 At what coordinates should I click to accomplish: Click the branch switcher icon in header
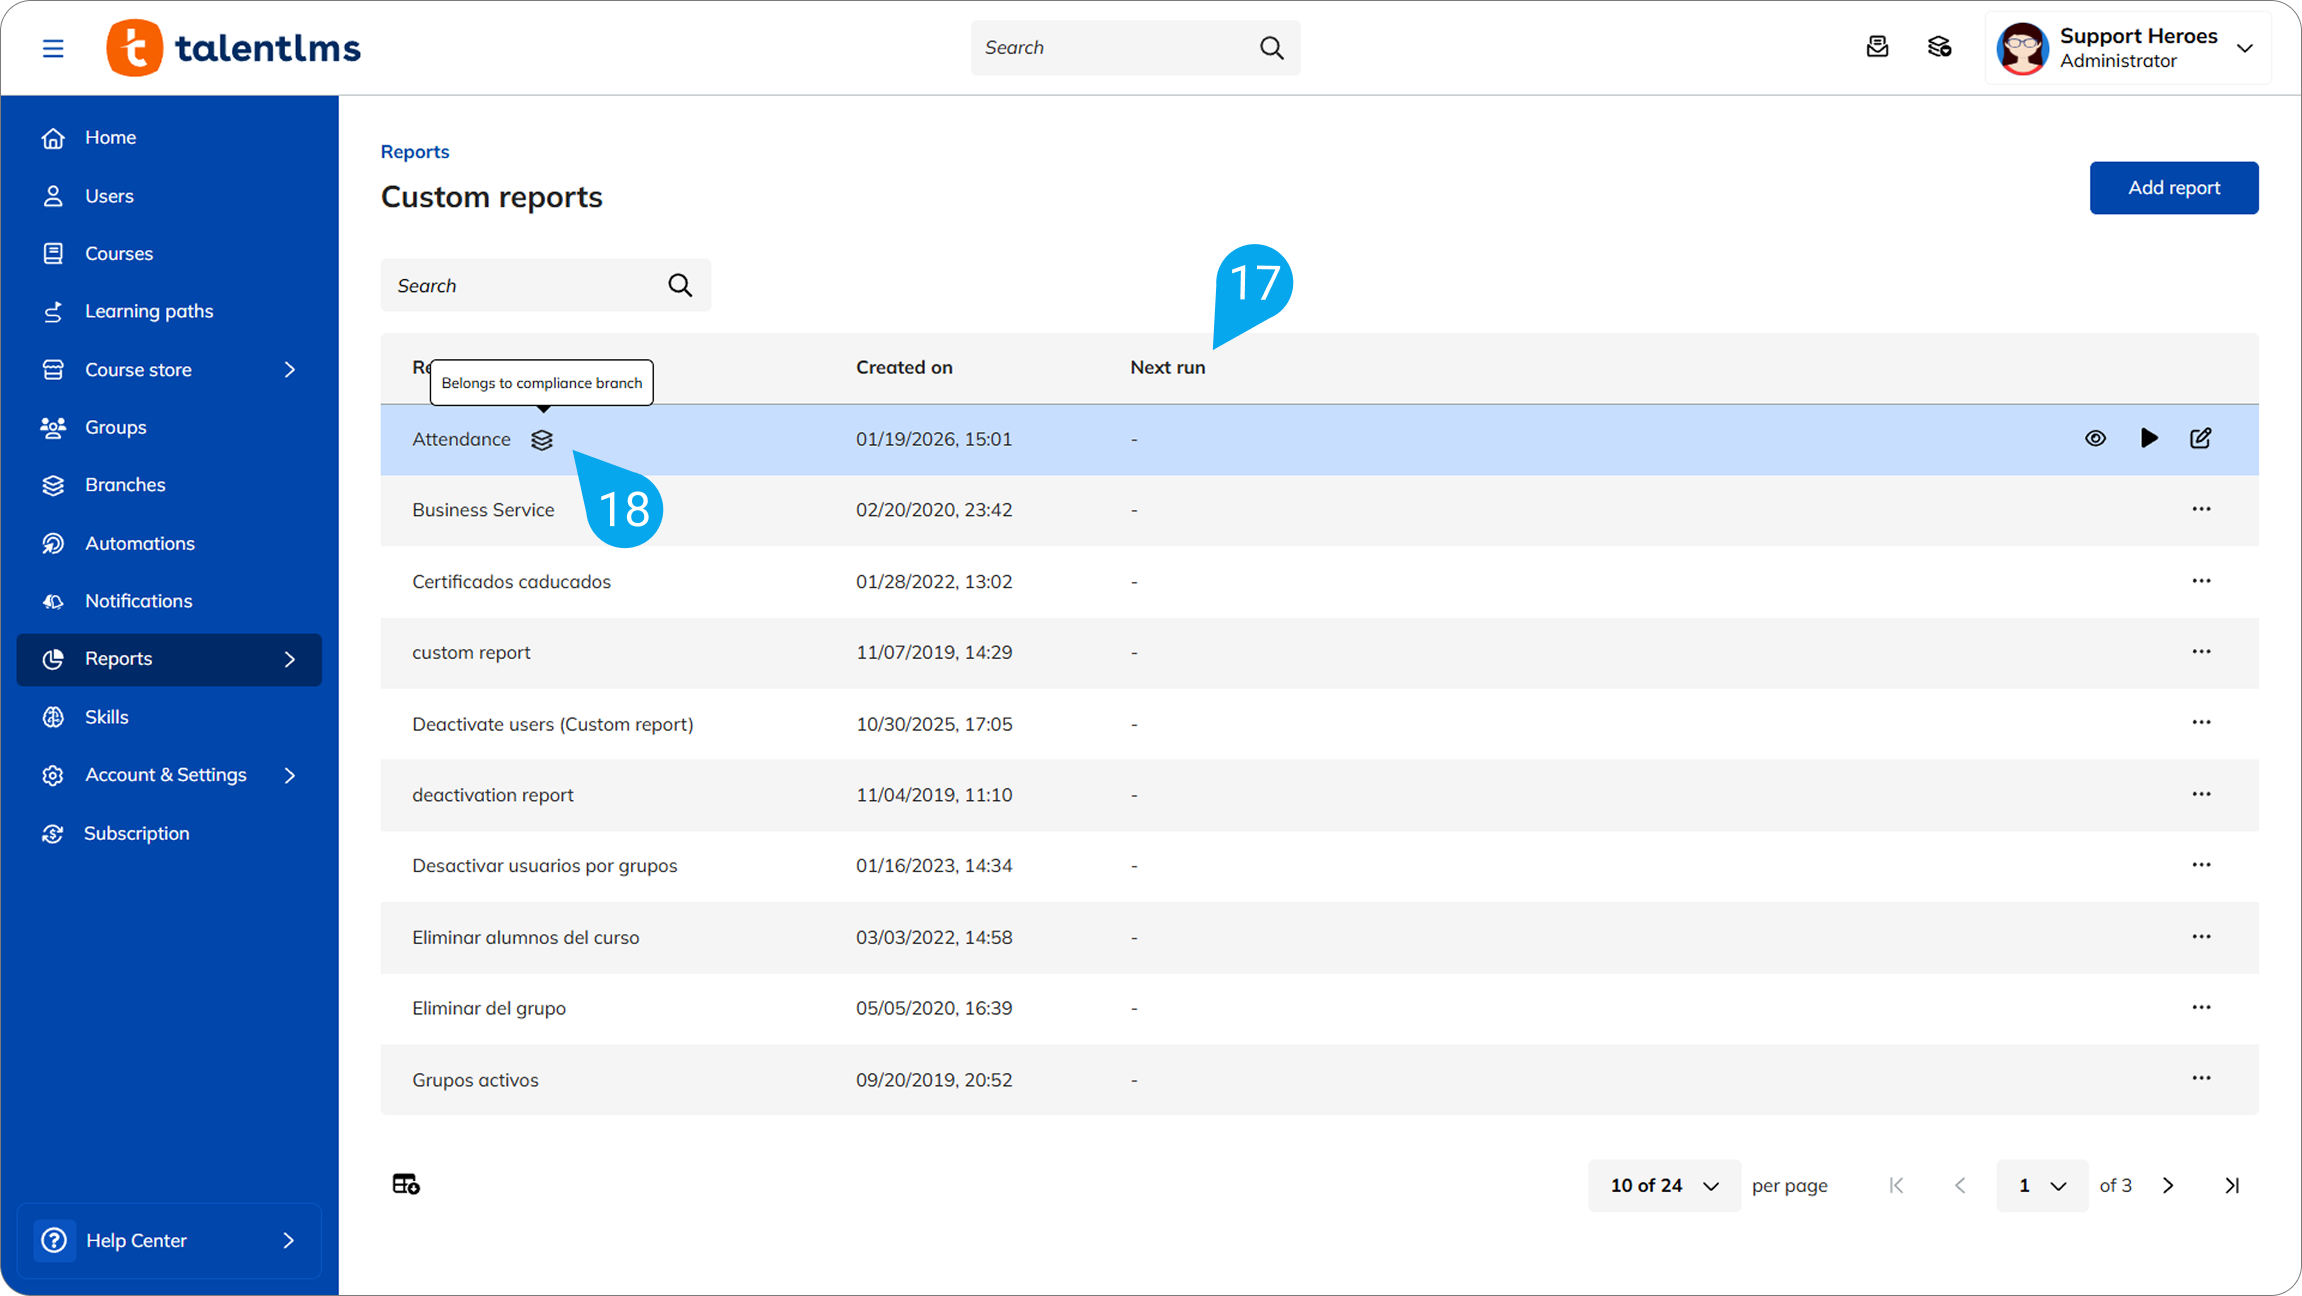(x=1939, y=47)
